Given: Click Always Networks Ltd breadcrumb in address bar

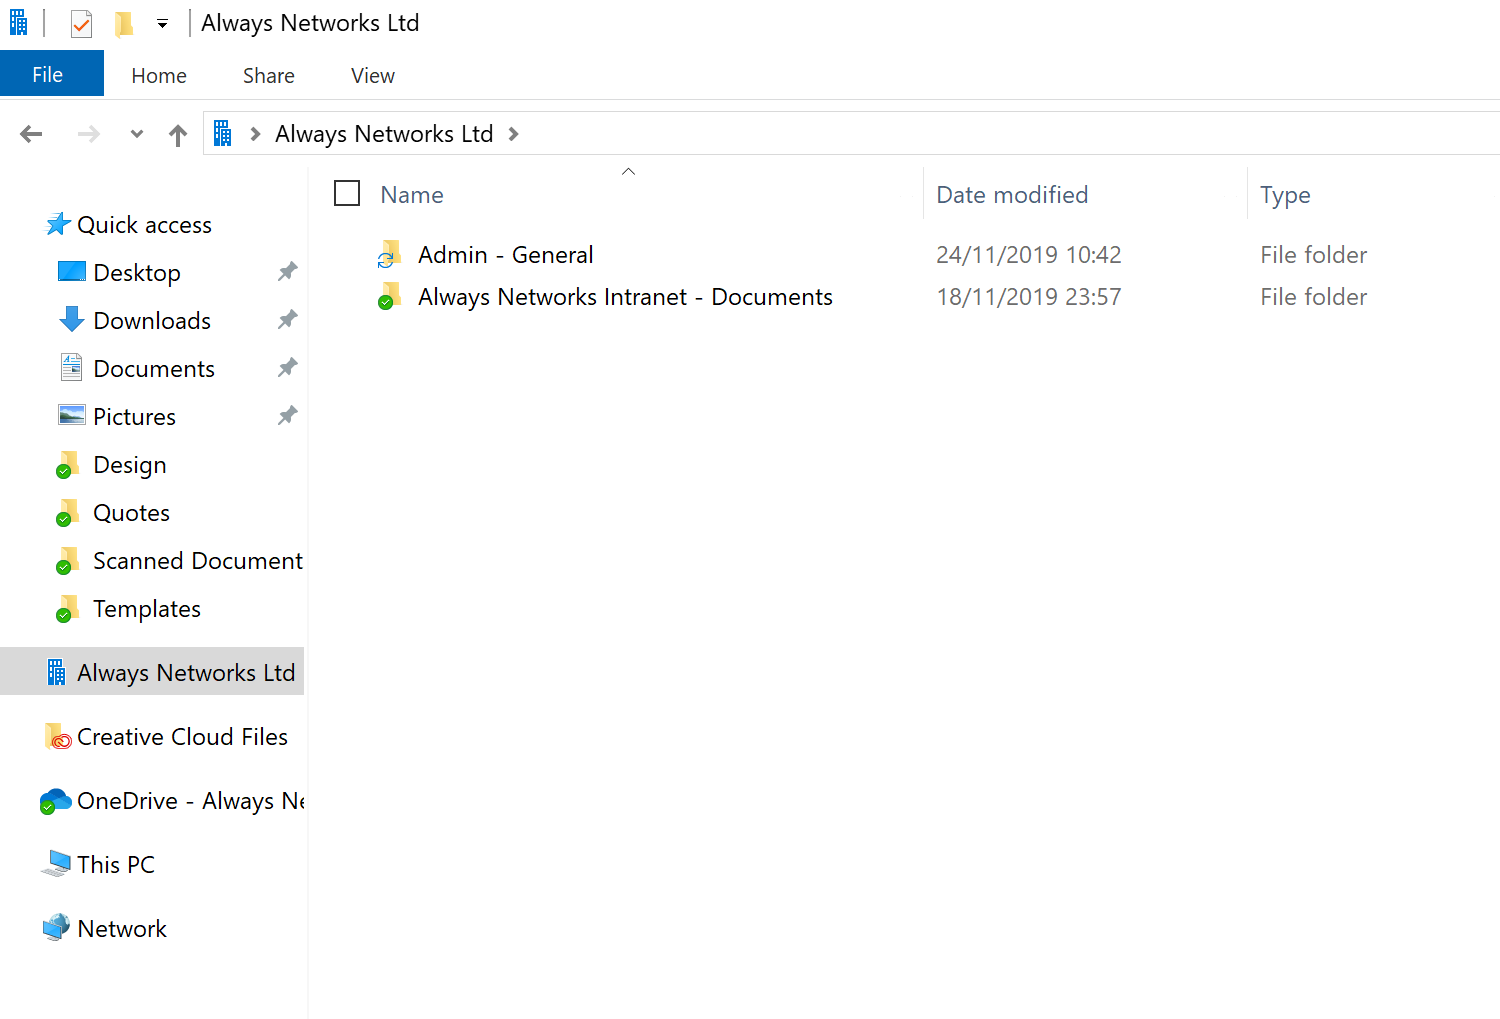Looking at the screenshot, I should [x=384, y=134].
